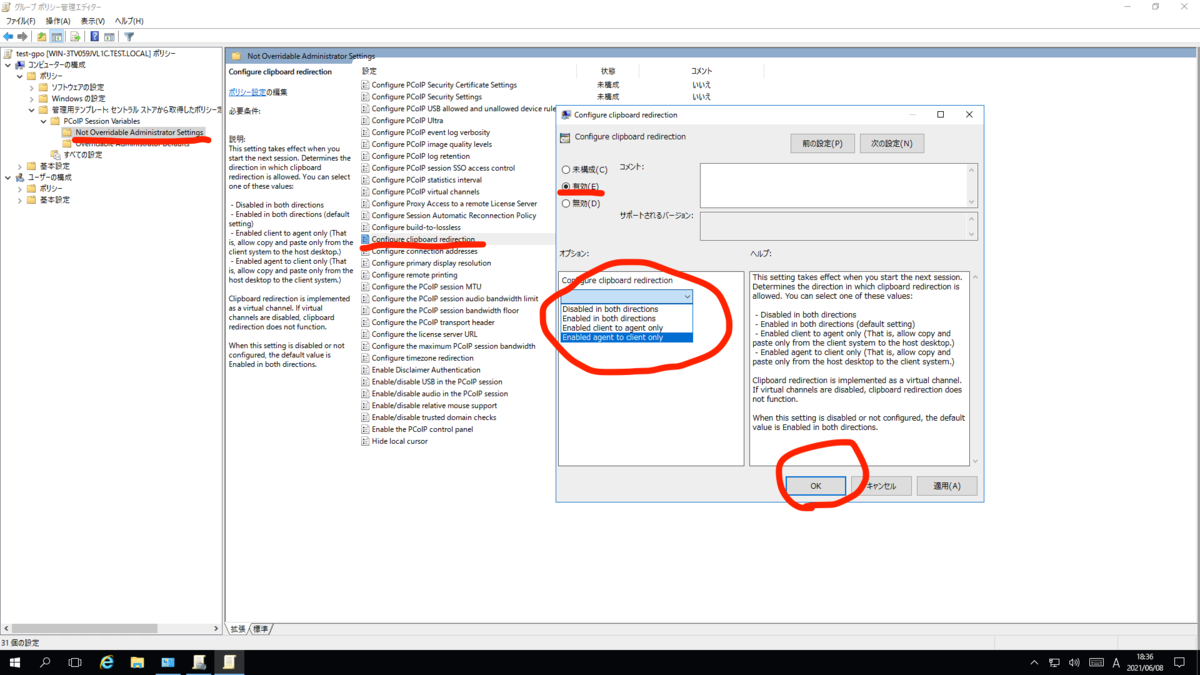1200x675 pixels.
Task: Open Help via the blue question-mark icon
Action: pyautogui.click(x=94, y=37)
